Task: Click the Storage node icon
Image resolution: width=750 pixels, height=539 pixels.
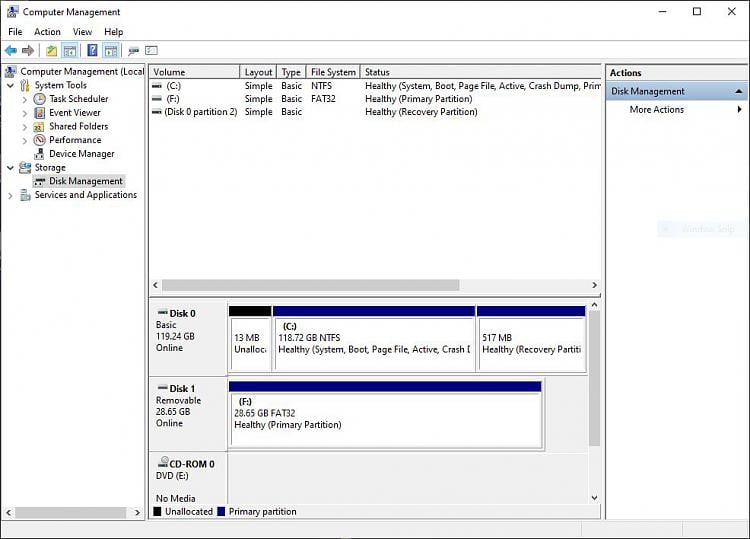Action: pos(25,167)
